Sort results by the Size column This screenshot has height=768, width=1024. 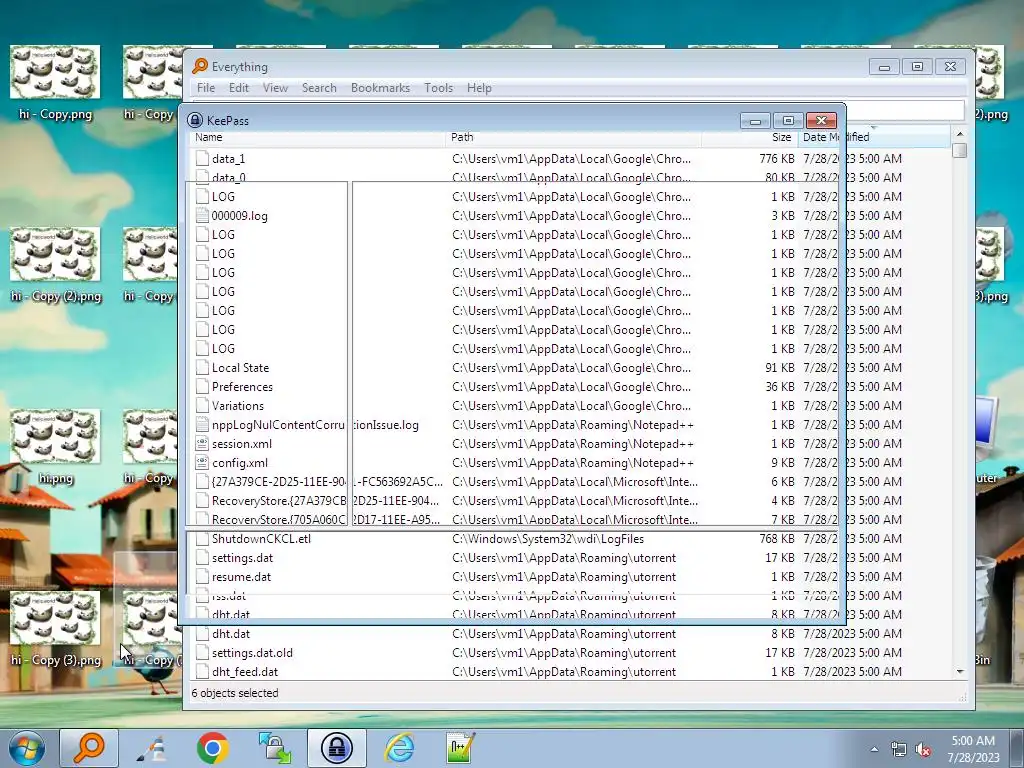750,137
